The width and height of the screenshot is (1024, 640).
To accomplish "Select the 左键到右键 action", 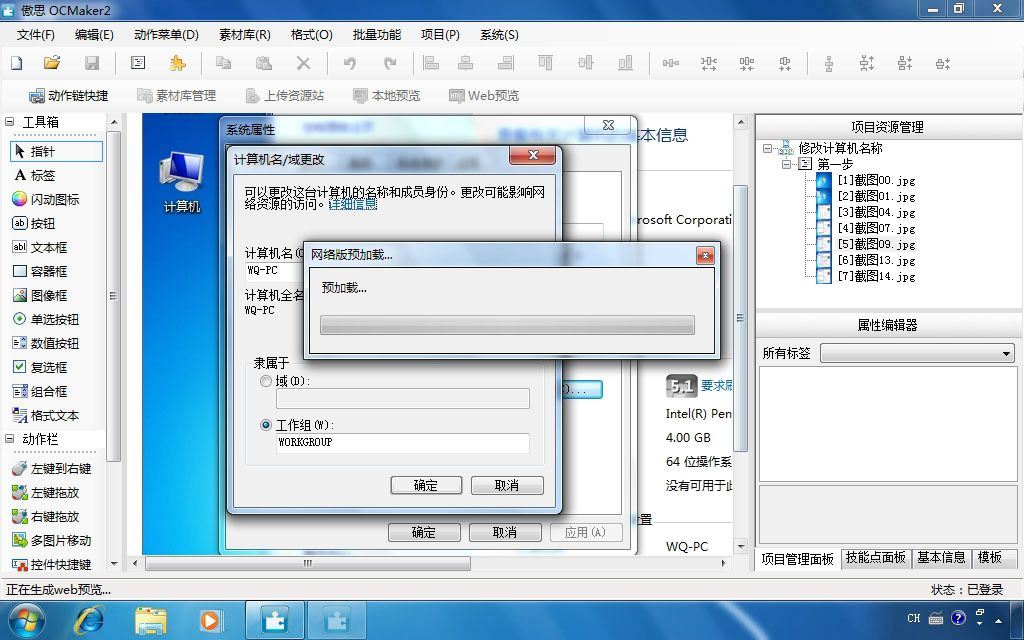I will (52, 468).
